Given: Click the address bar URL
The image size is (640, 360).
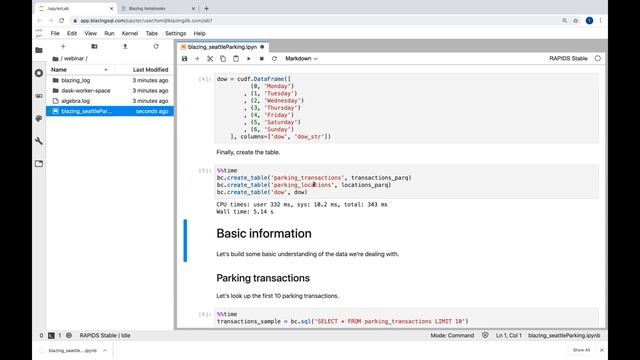Looking at the screenshot, I should coord(146,20).
